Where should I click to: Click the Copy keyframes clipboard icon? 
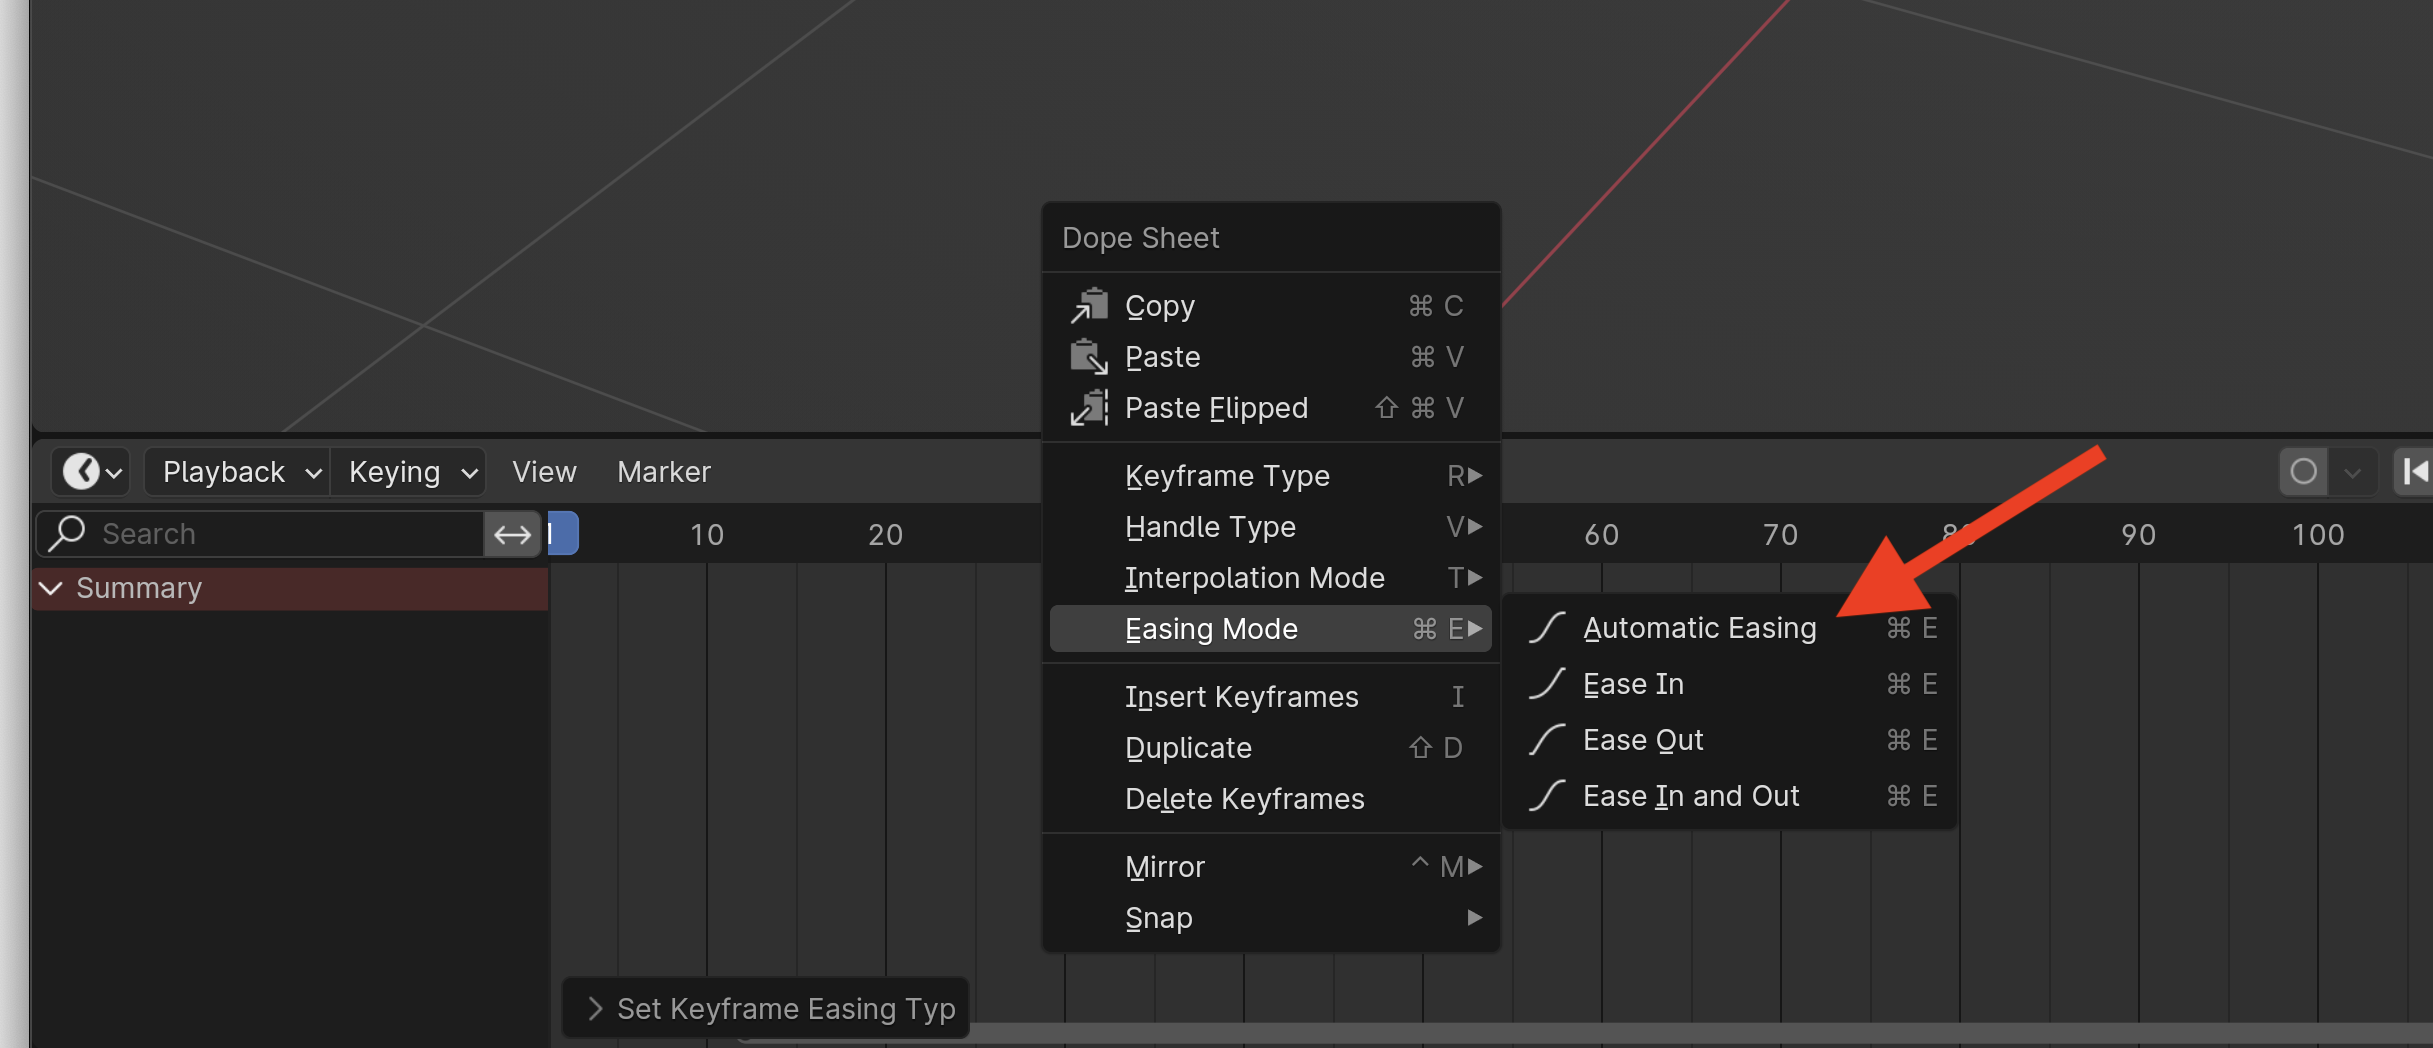tap(1089, 306)
